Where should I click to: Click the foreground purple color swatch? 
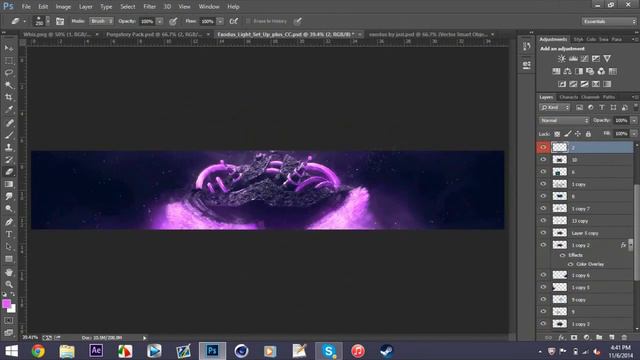coord(6,304)
